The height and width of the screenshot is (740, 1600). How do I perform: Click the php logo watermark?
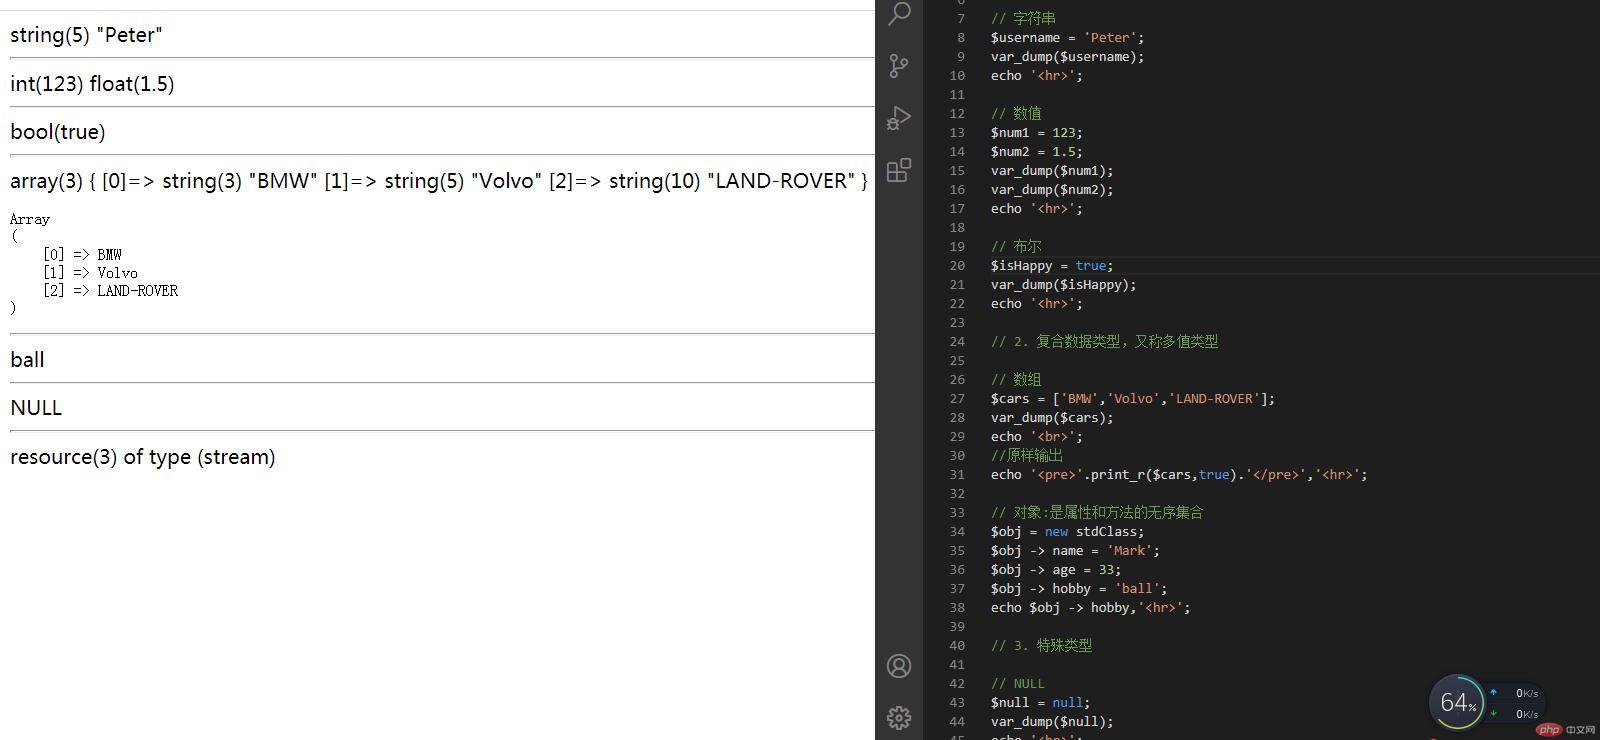click(x=1548, y=729)
